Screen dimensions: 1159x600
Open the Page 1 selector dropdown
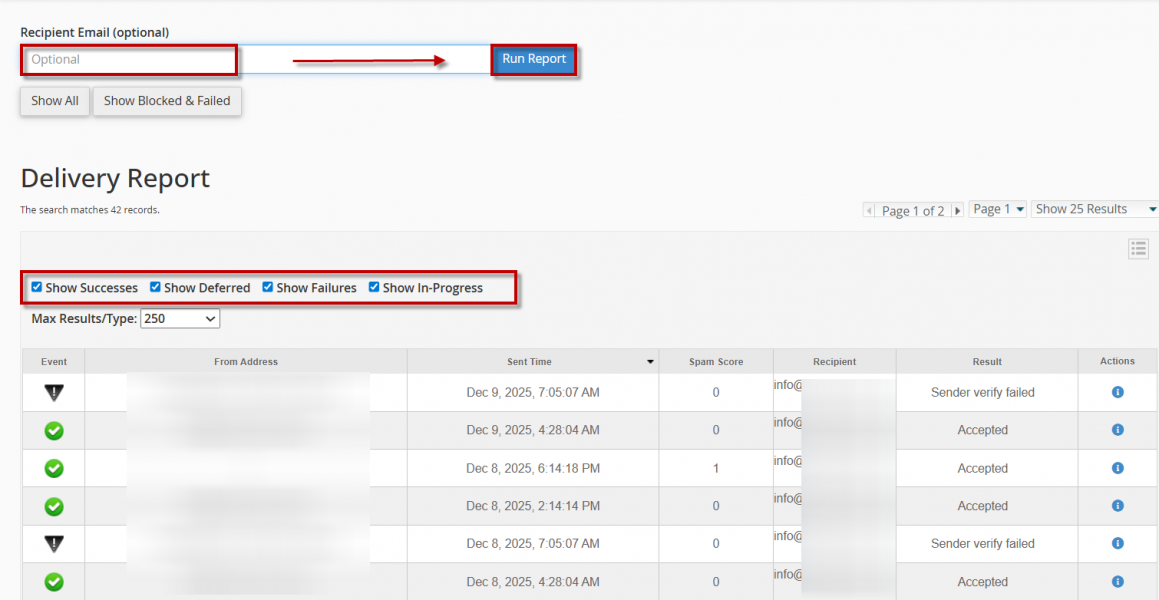click(997, 209)
